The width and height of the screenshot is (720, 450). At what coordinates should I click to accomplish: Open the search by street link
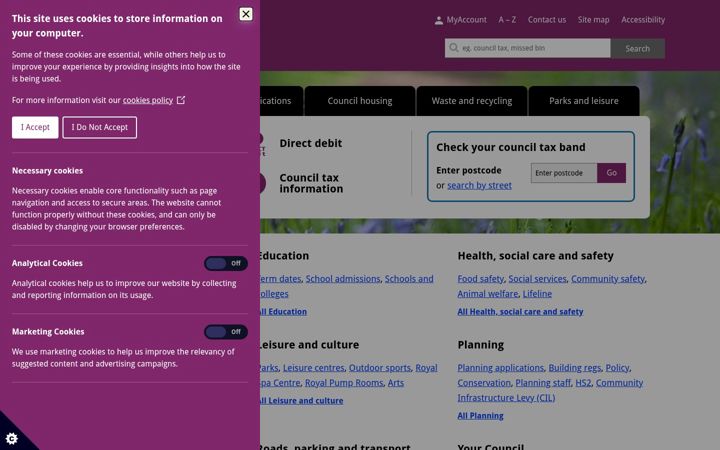click(479, 186)
